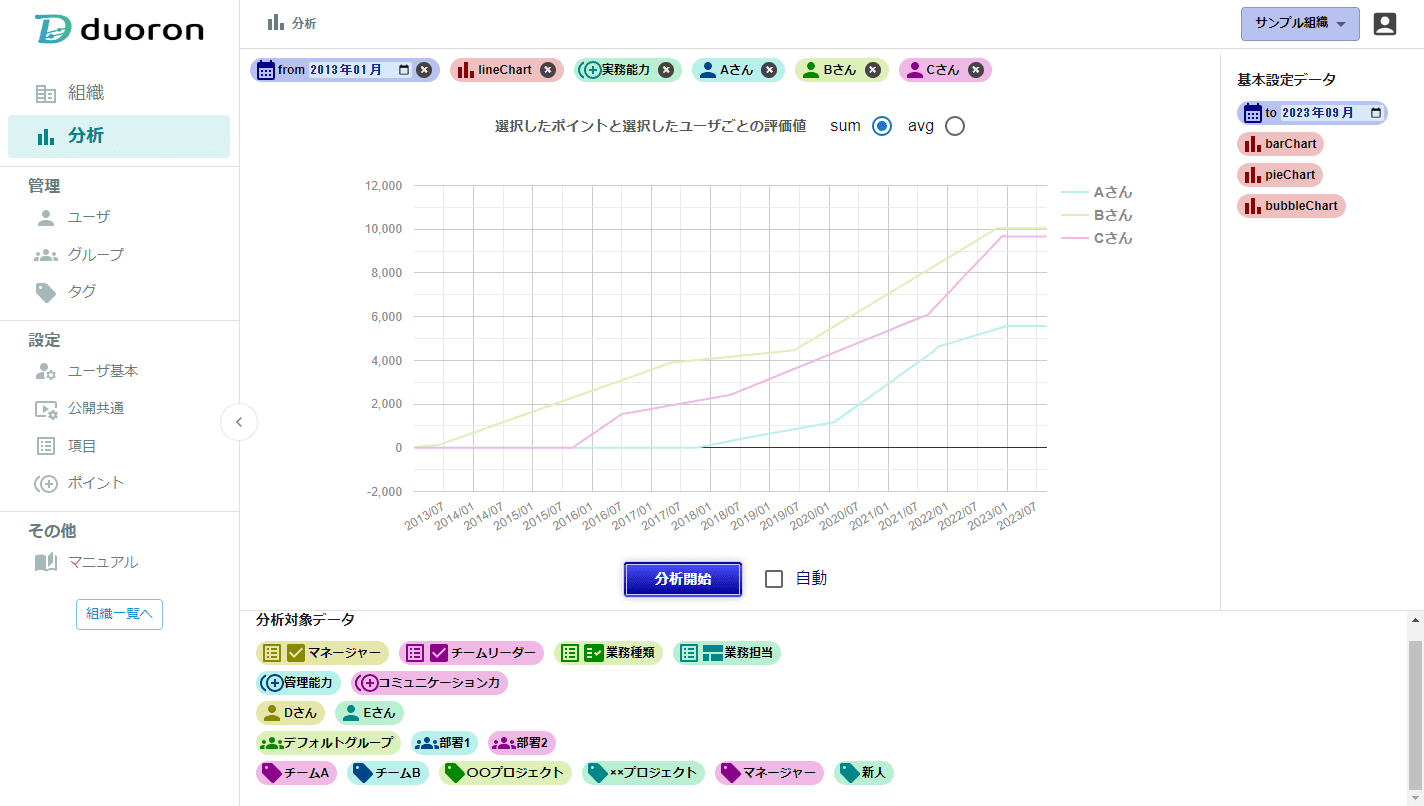Image resolution: width=1424 pixels, height=806 pixels.
Task: Select the チームリーダー chip
Action: coord(471,653)
